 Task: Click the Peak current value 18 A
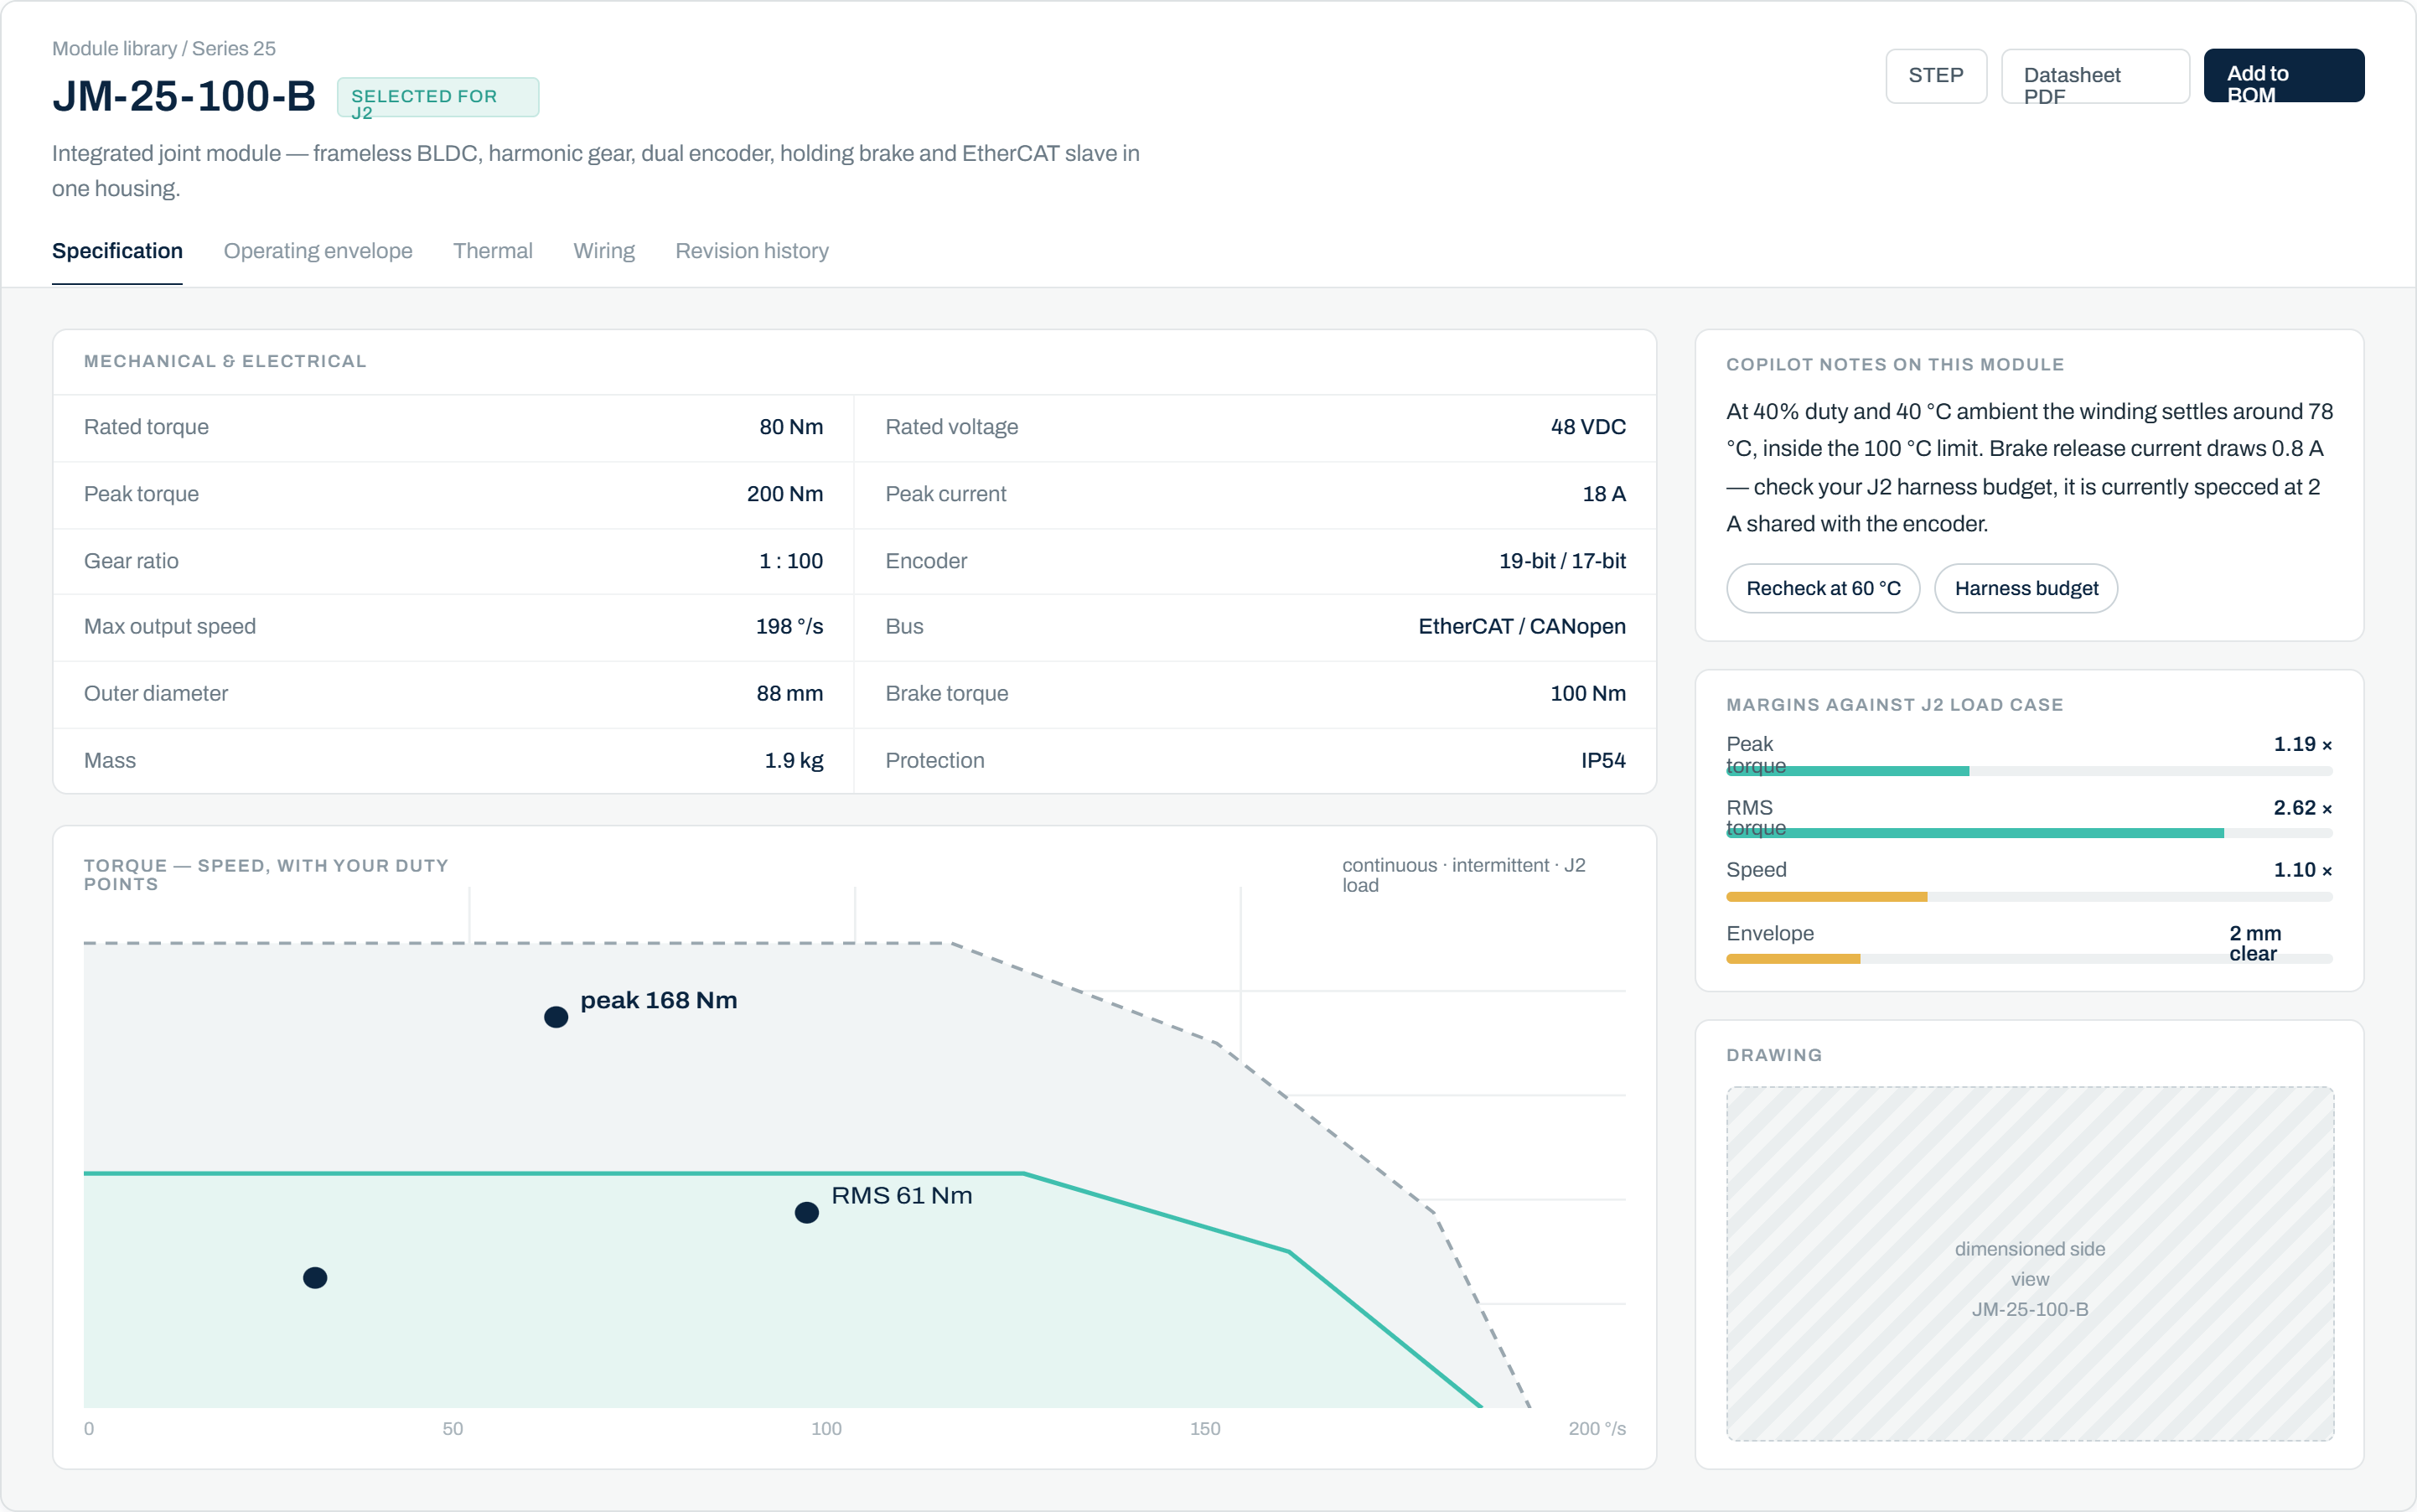1603,494
